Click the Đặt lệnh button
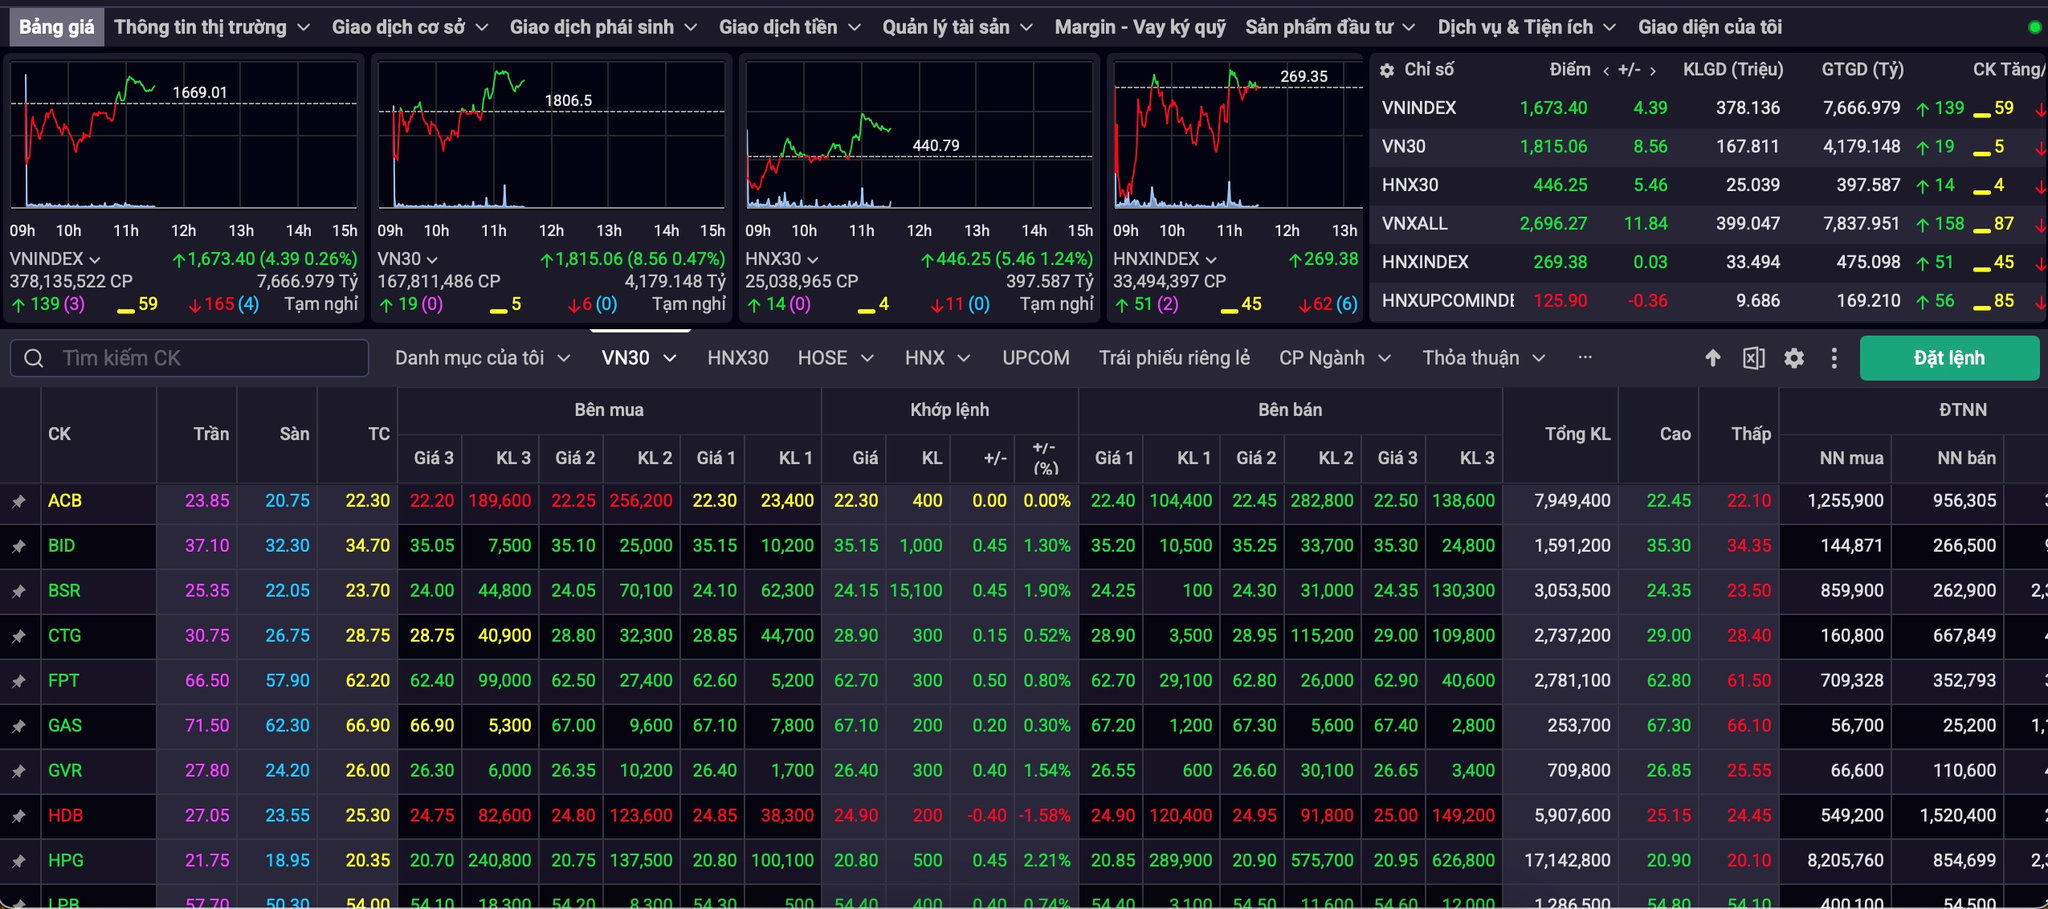This screenshot has height=909, width=2048. click(x=1949, y=358)
